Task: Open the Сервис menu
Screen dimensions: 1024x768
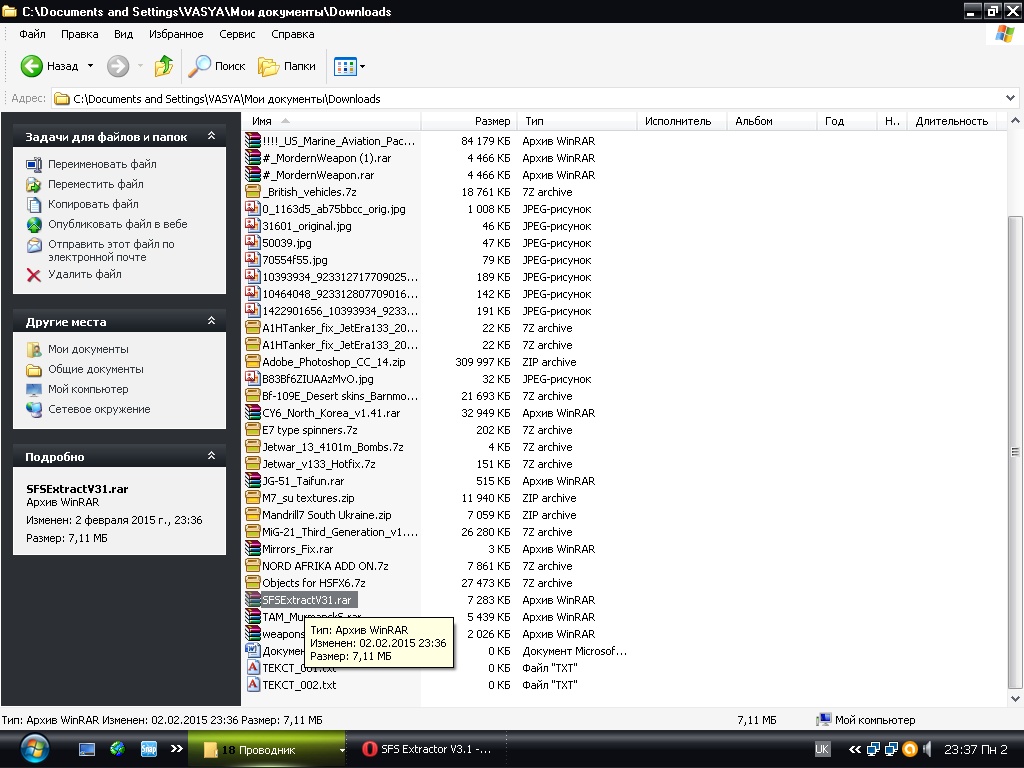Action: [x=237, y=34]
